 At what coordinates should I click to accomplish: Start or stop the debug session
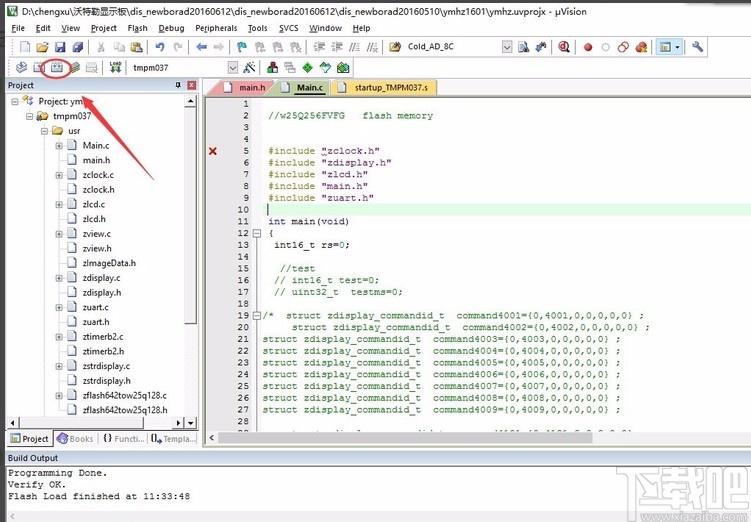click(x=564, y=47)
